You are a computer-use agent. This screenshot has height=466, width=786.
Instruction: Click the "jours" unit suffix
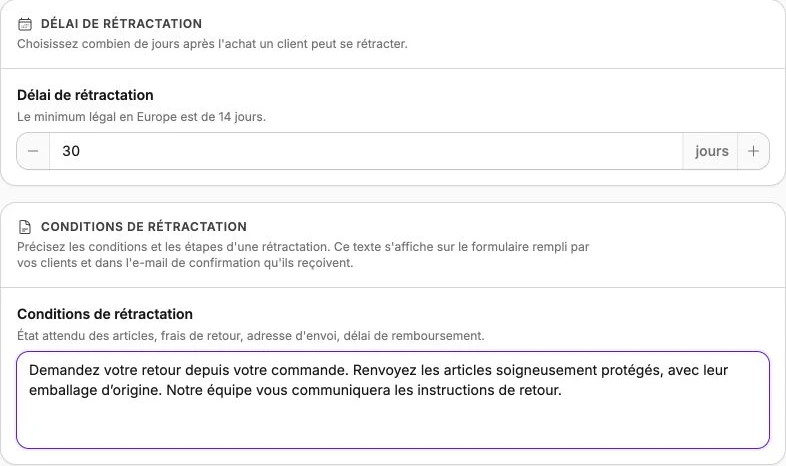711,151
